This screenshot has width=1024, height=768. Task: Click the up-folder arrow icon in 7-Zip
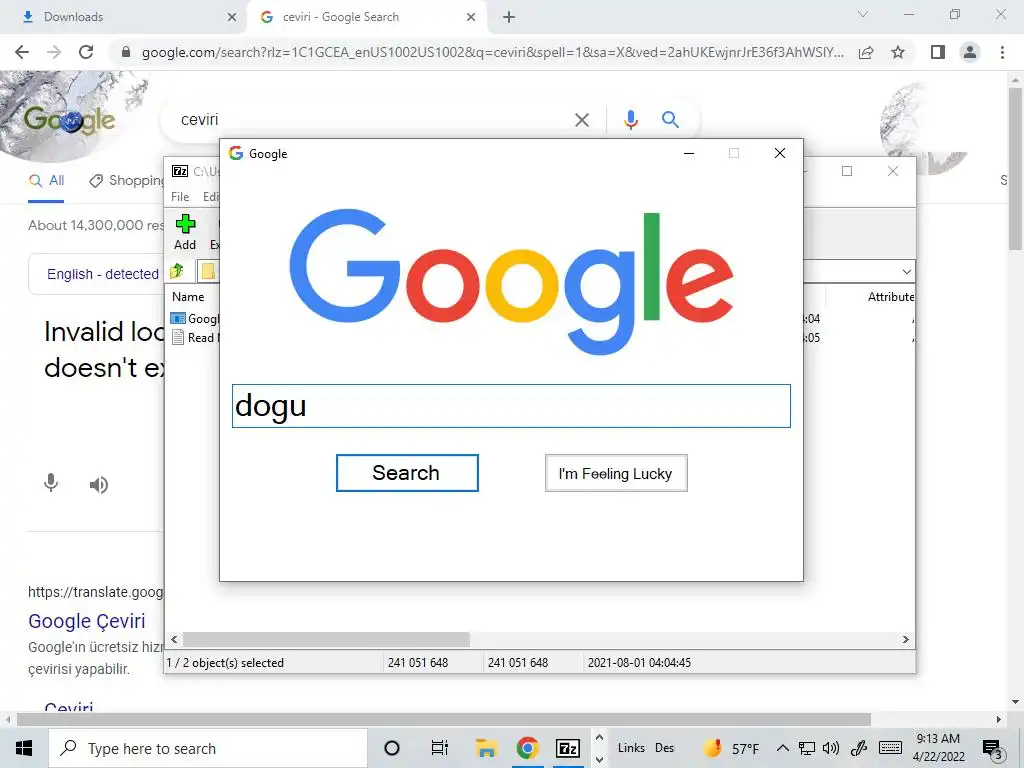pyautogui.click(x=176, y=271)
